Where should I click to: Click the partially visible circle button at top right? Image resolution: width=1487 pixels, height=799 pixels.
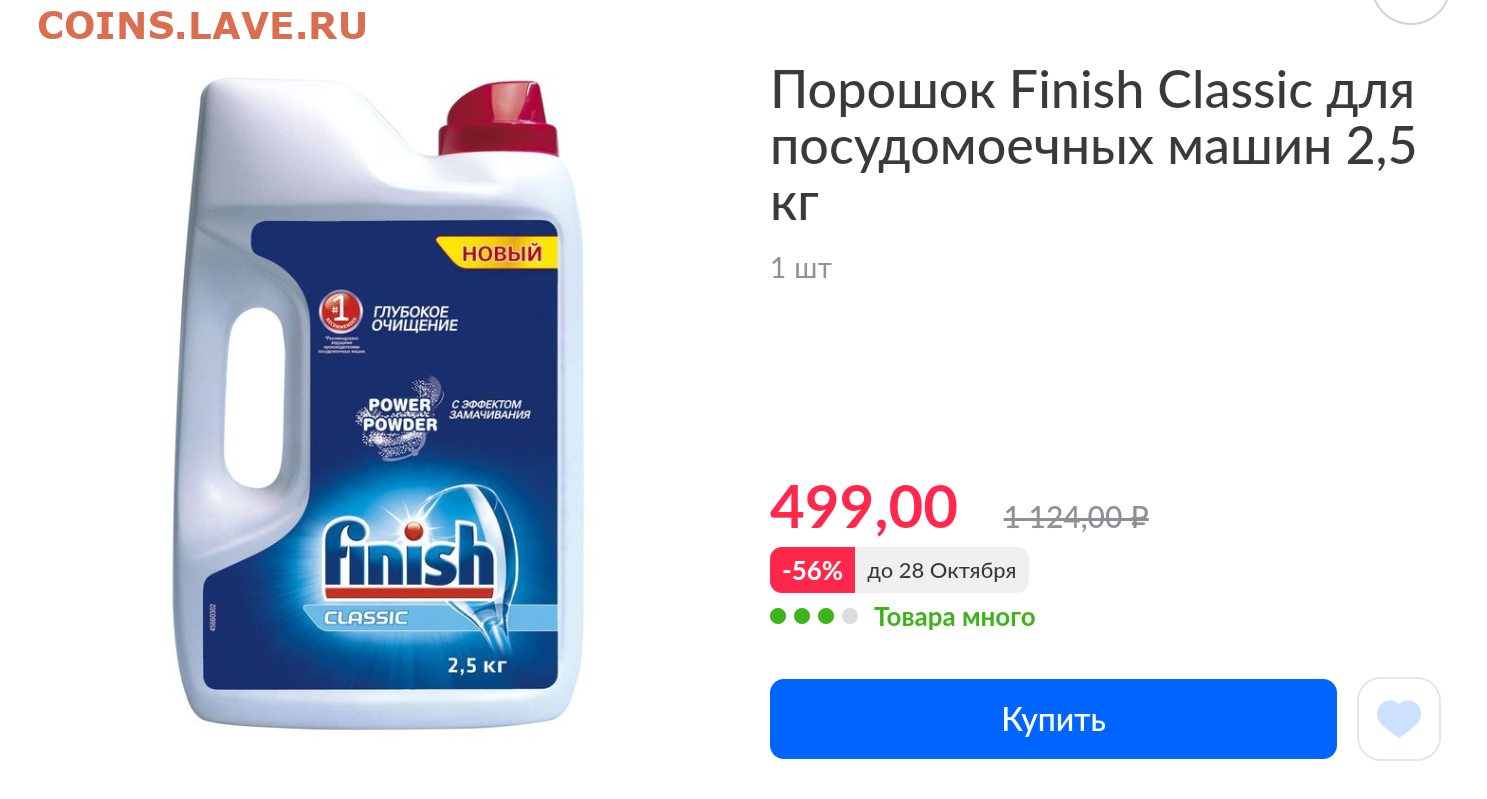pos(1411,8)
